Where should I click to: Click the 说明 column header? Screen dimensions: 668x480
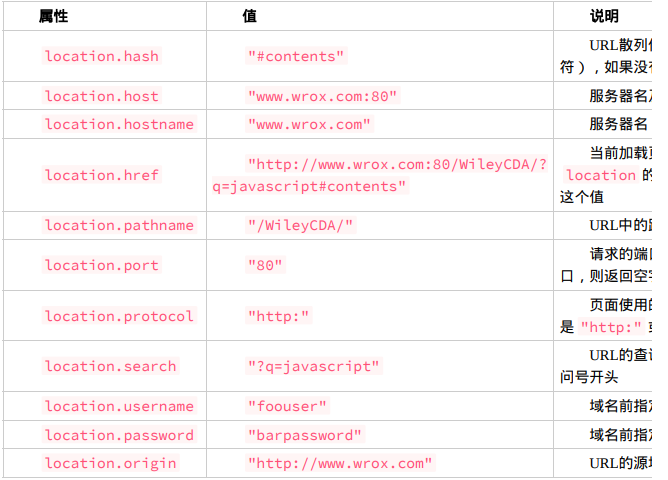pos(604,16)
